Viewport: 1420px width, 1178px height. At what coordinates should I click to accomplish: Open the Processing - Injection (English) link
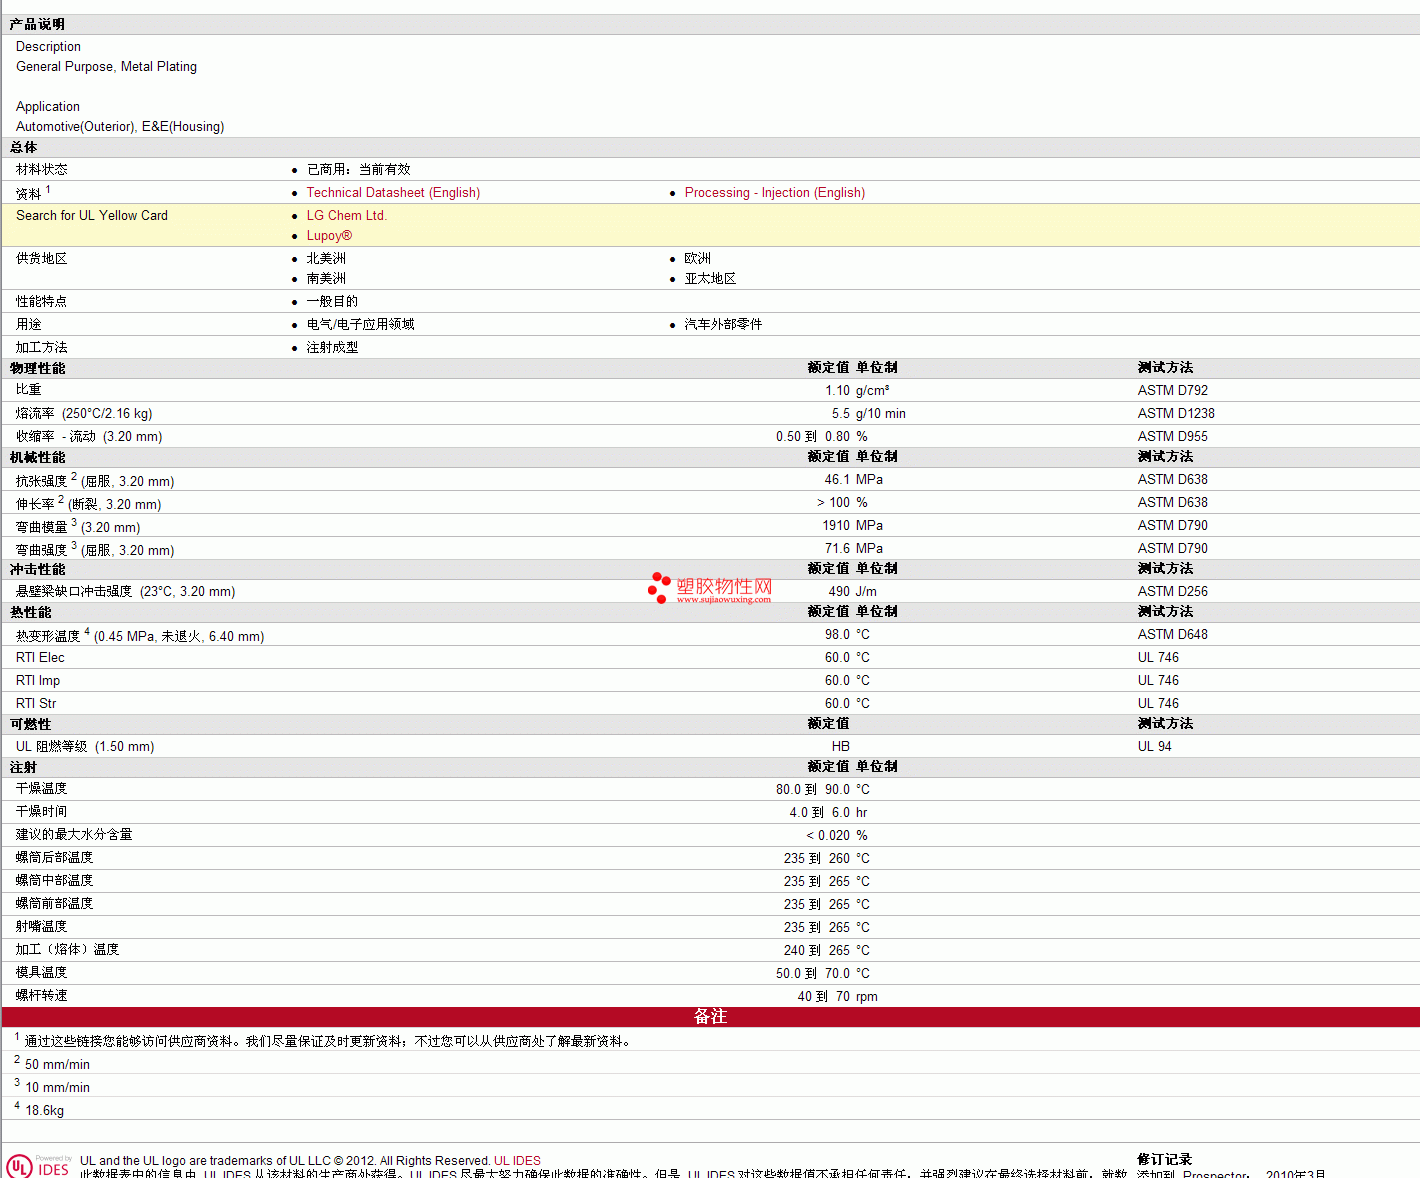click(774, 193)
